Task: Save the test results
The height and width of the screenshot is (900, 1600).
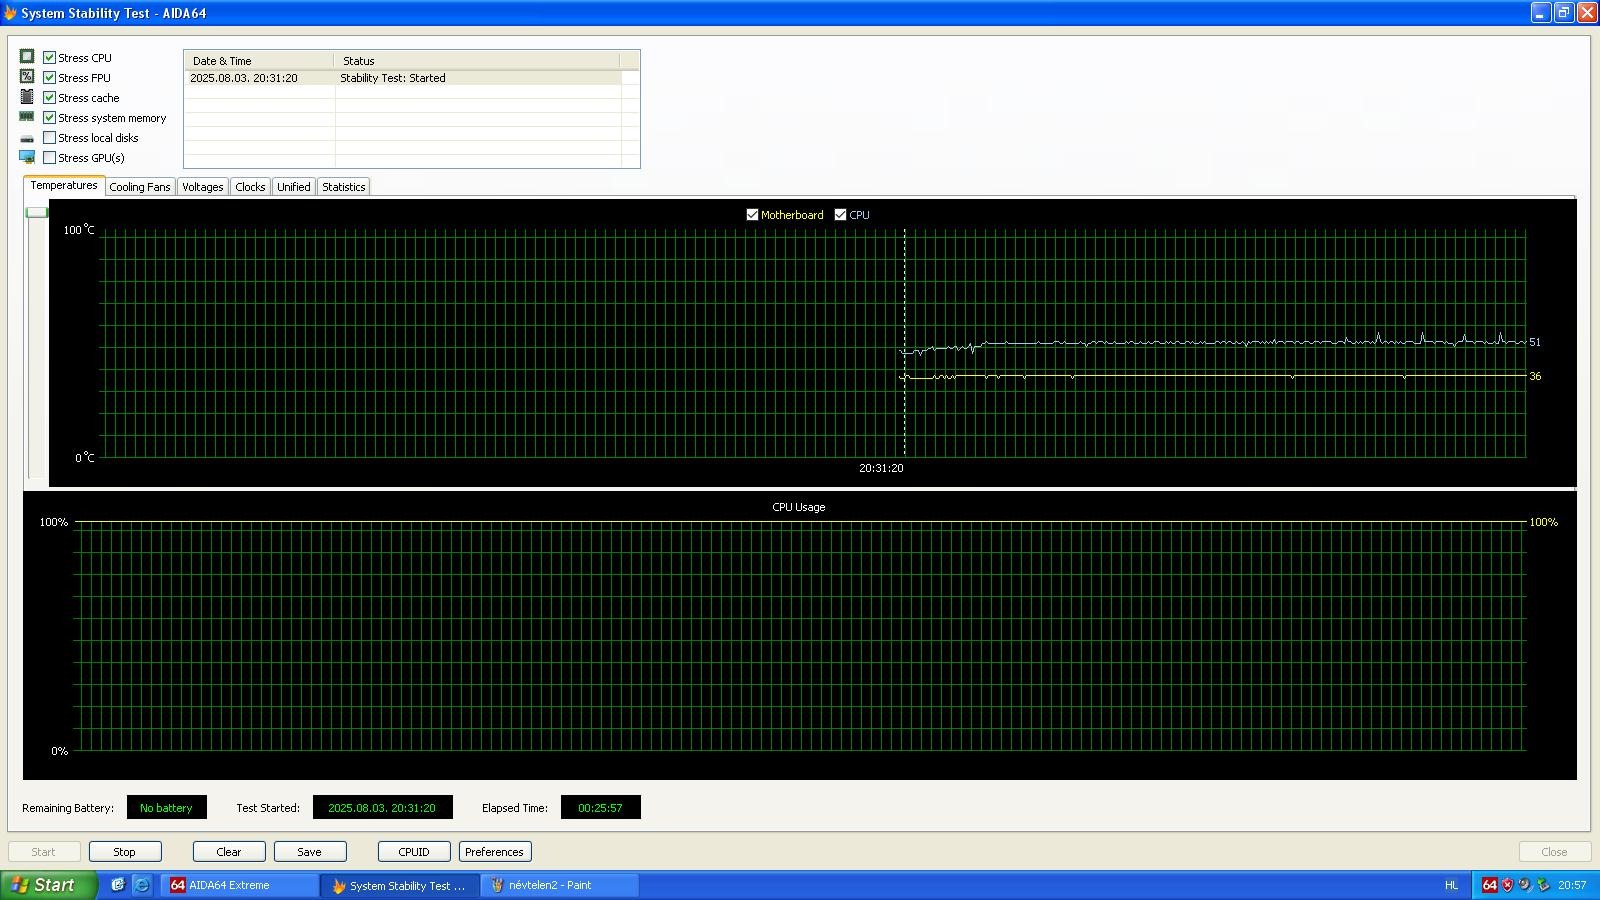Action: pos(309,852)
